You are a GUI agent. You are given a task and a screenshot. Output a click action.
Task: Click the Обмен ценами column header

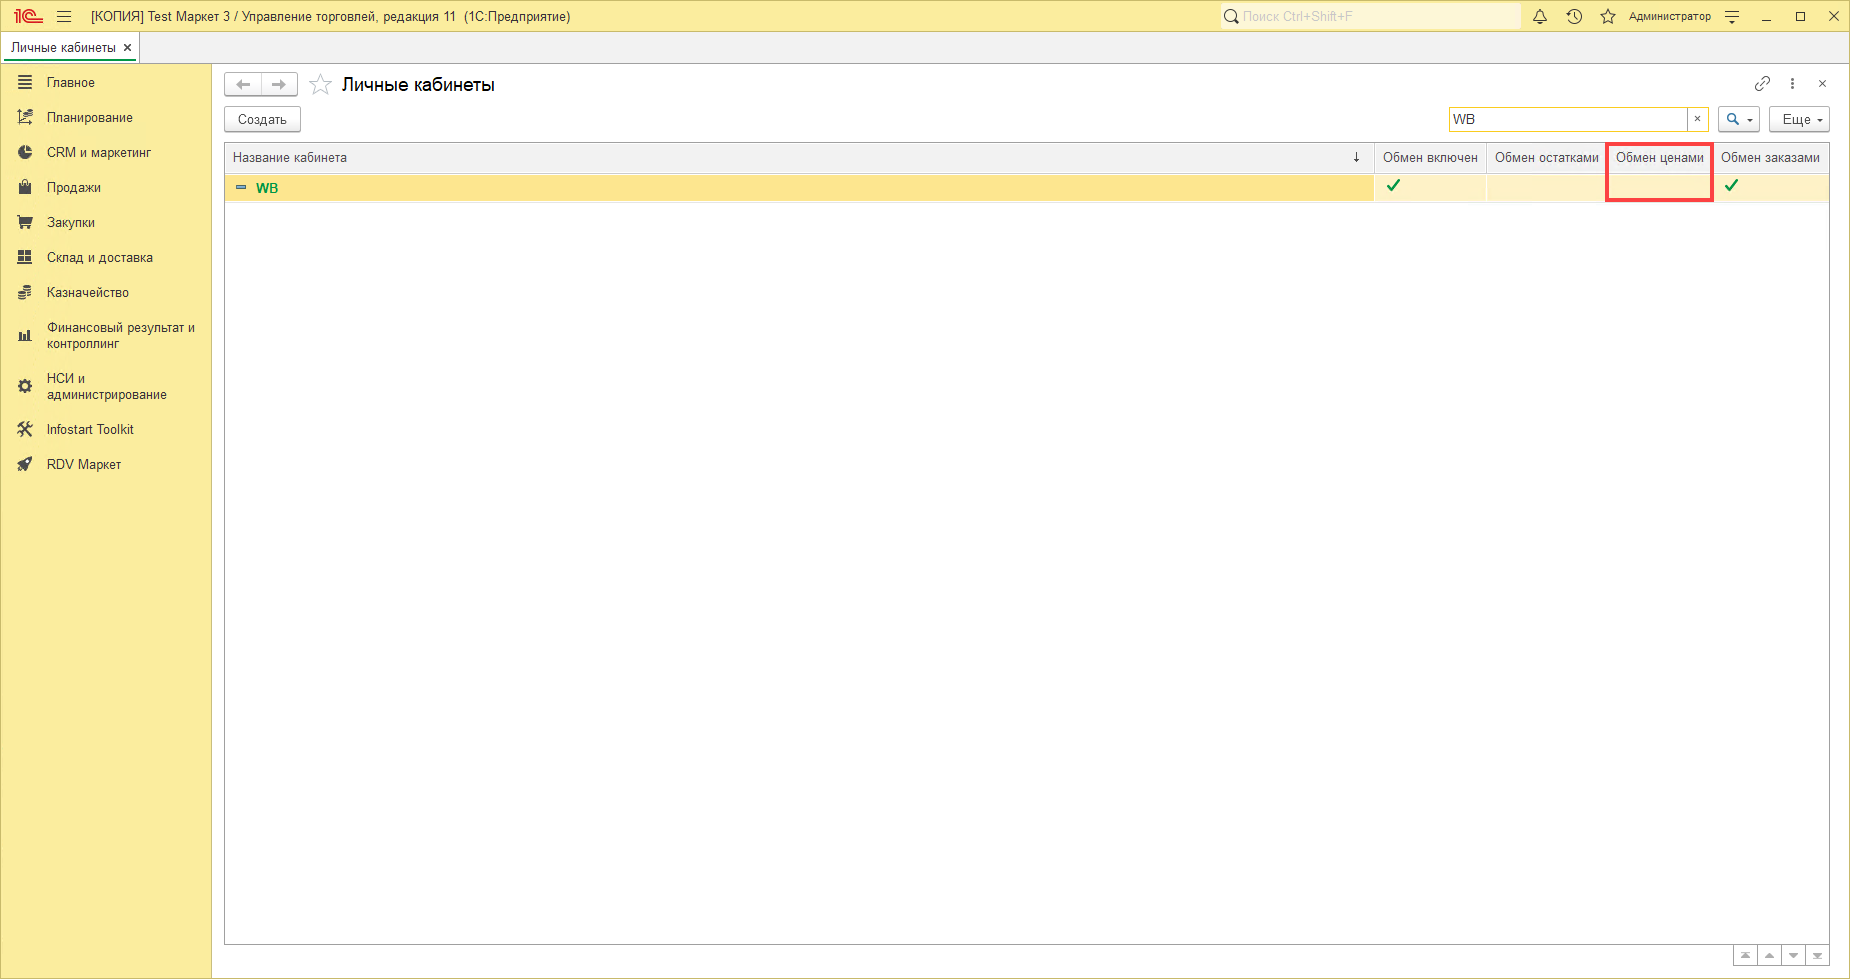(x=1660, y=158)
